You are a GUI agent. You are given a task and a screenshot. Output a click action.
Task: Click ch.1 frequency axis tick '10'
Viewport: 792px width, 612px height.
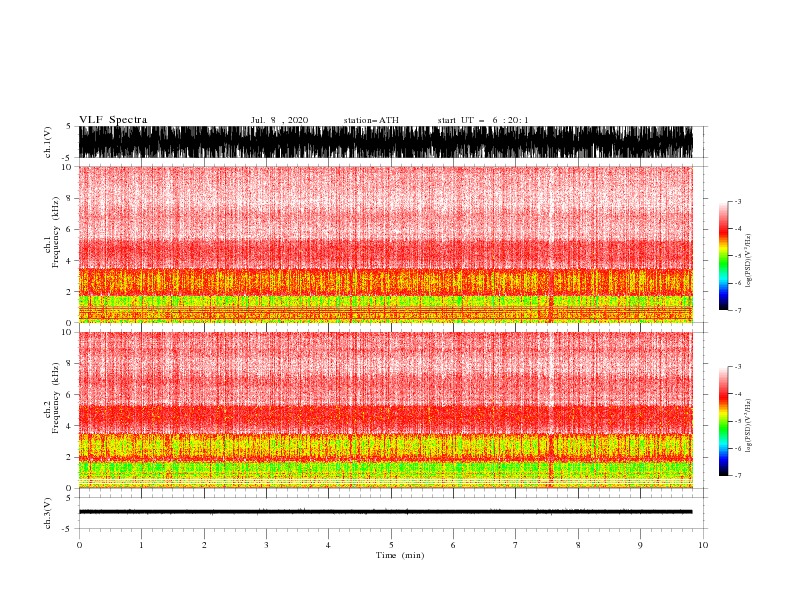66,167
